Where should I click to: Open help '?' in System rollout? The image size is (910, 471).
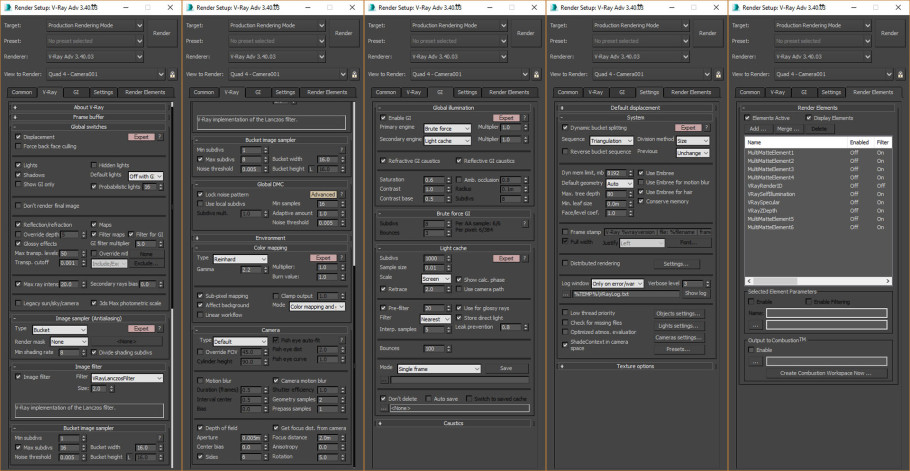707,128
